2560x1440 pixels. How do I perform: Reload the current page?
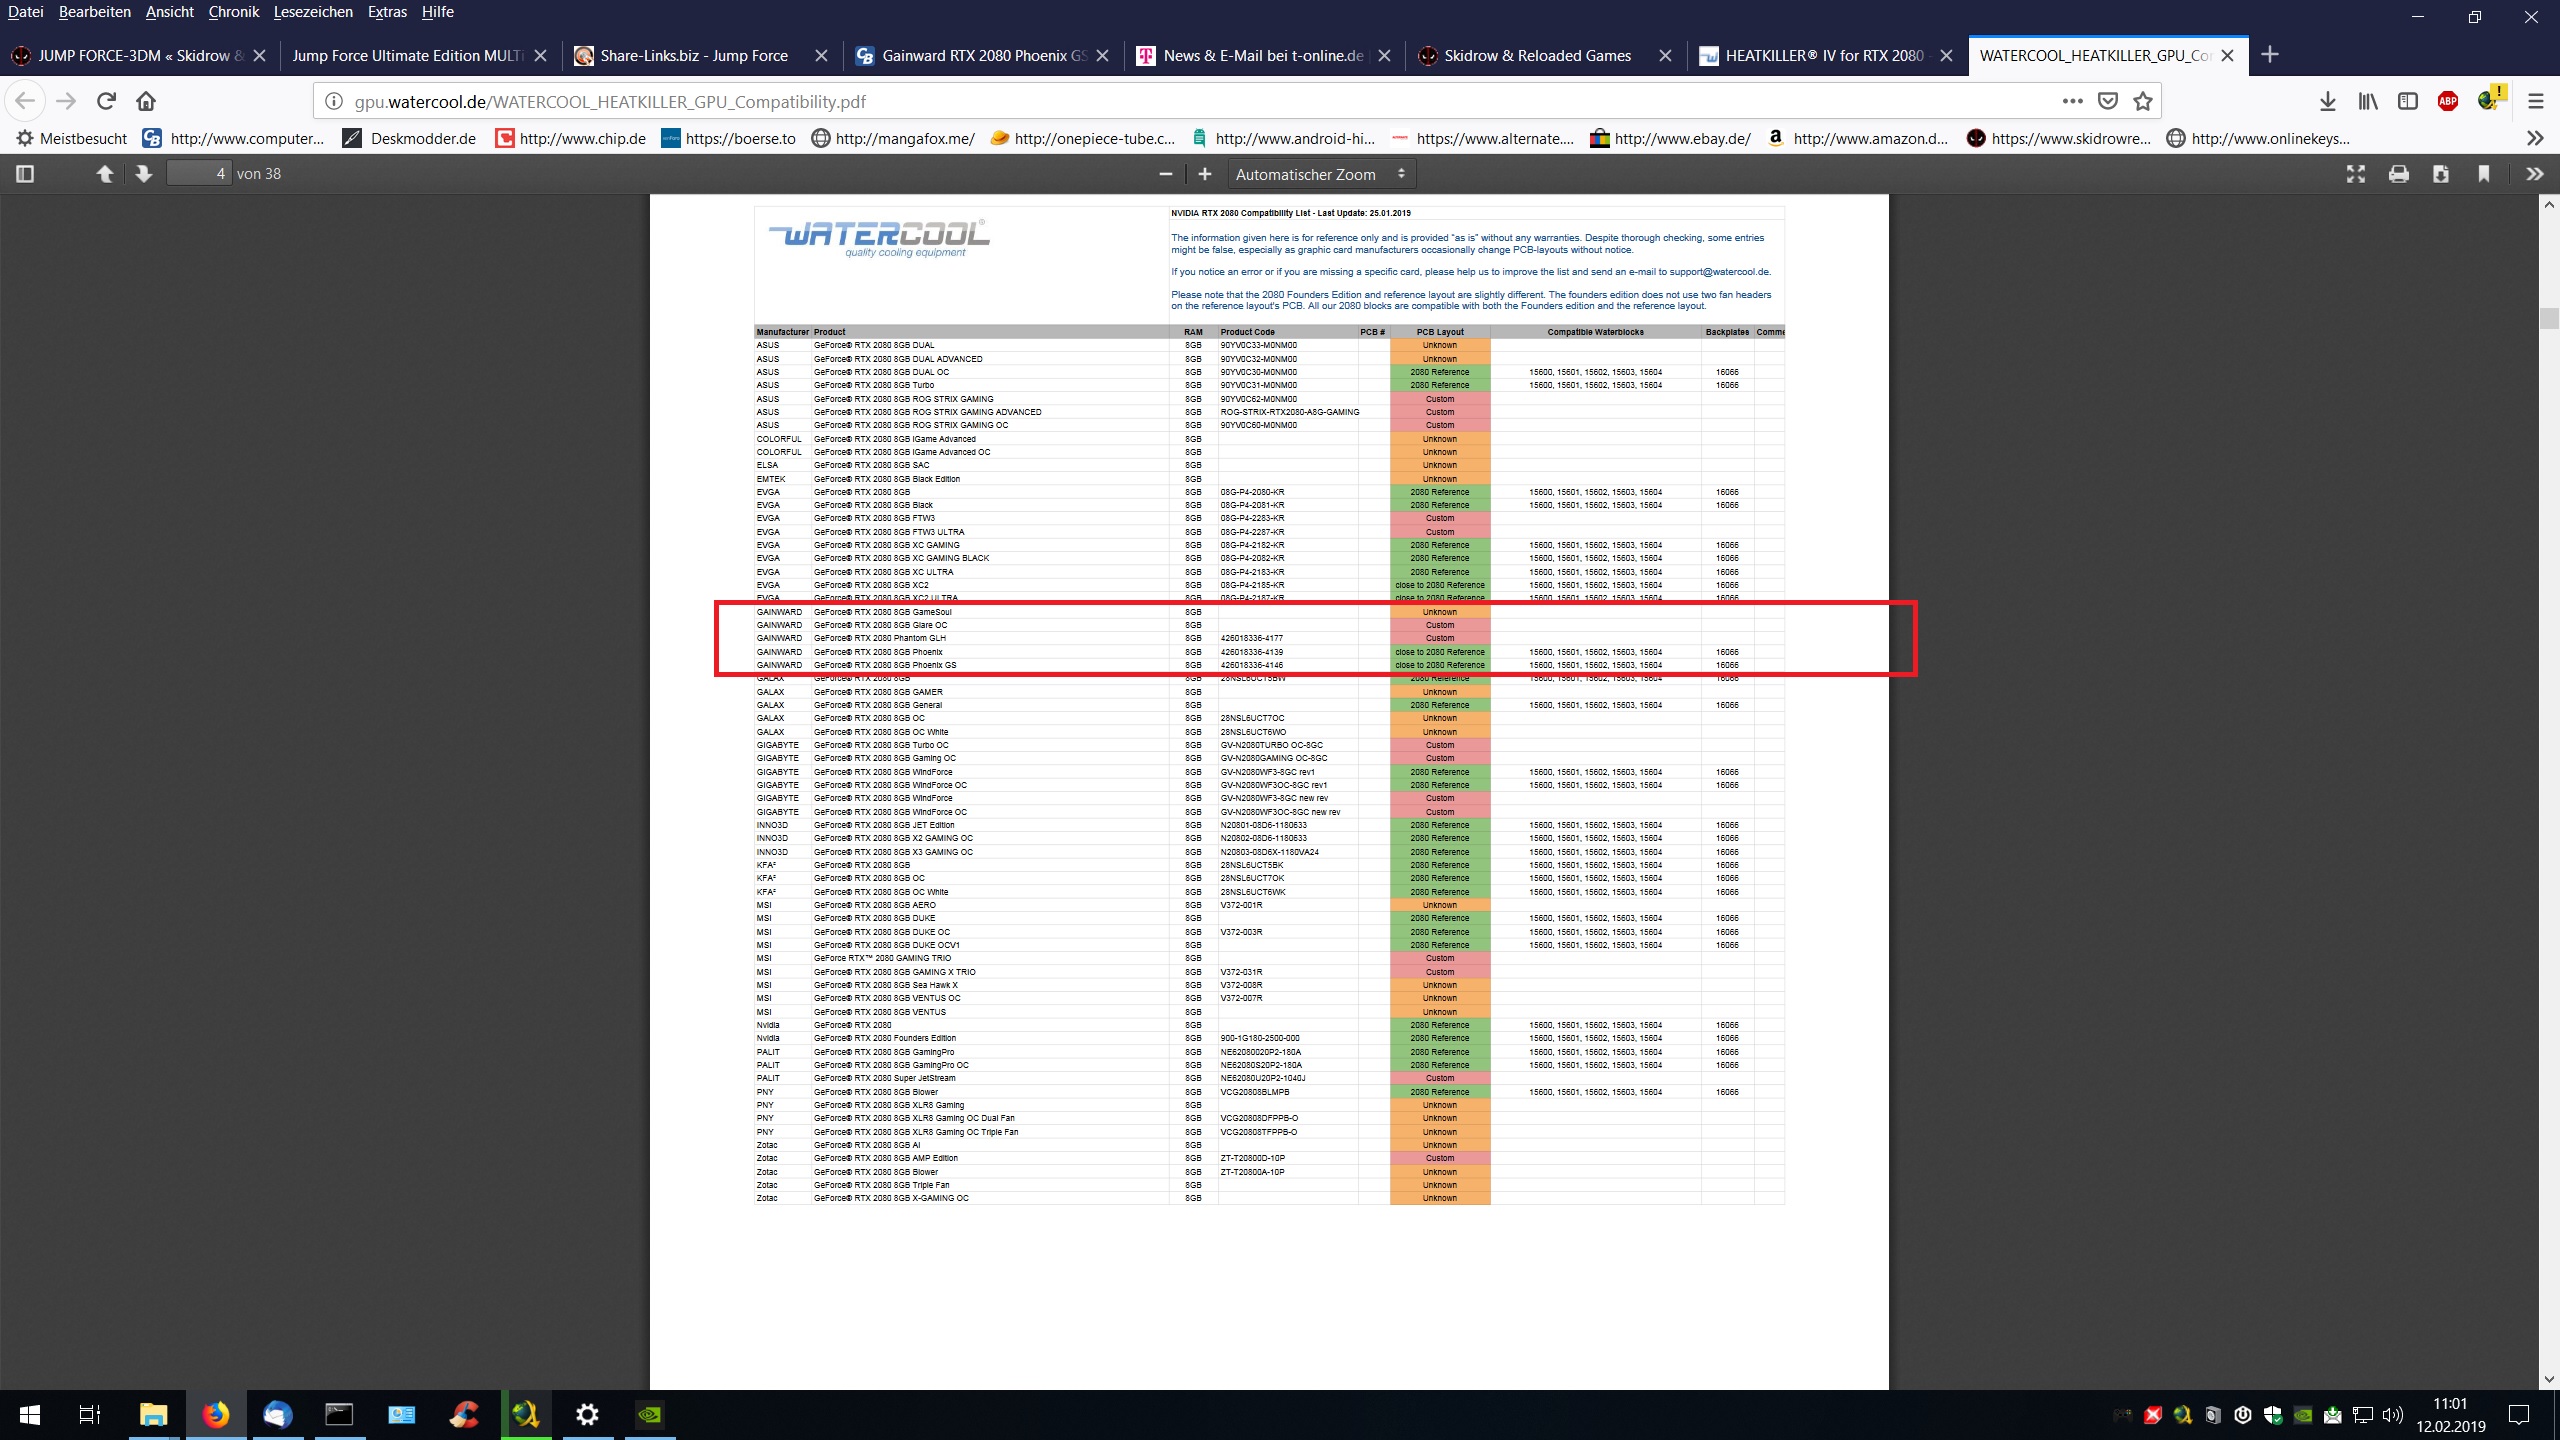point(106,101)
